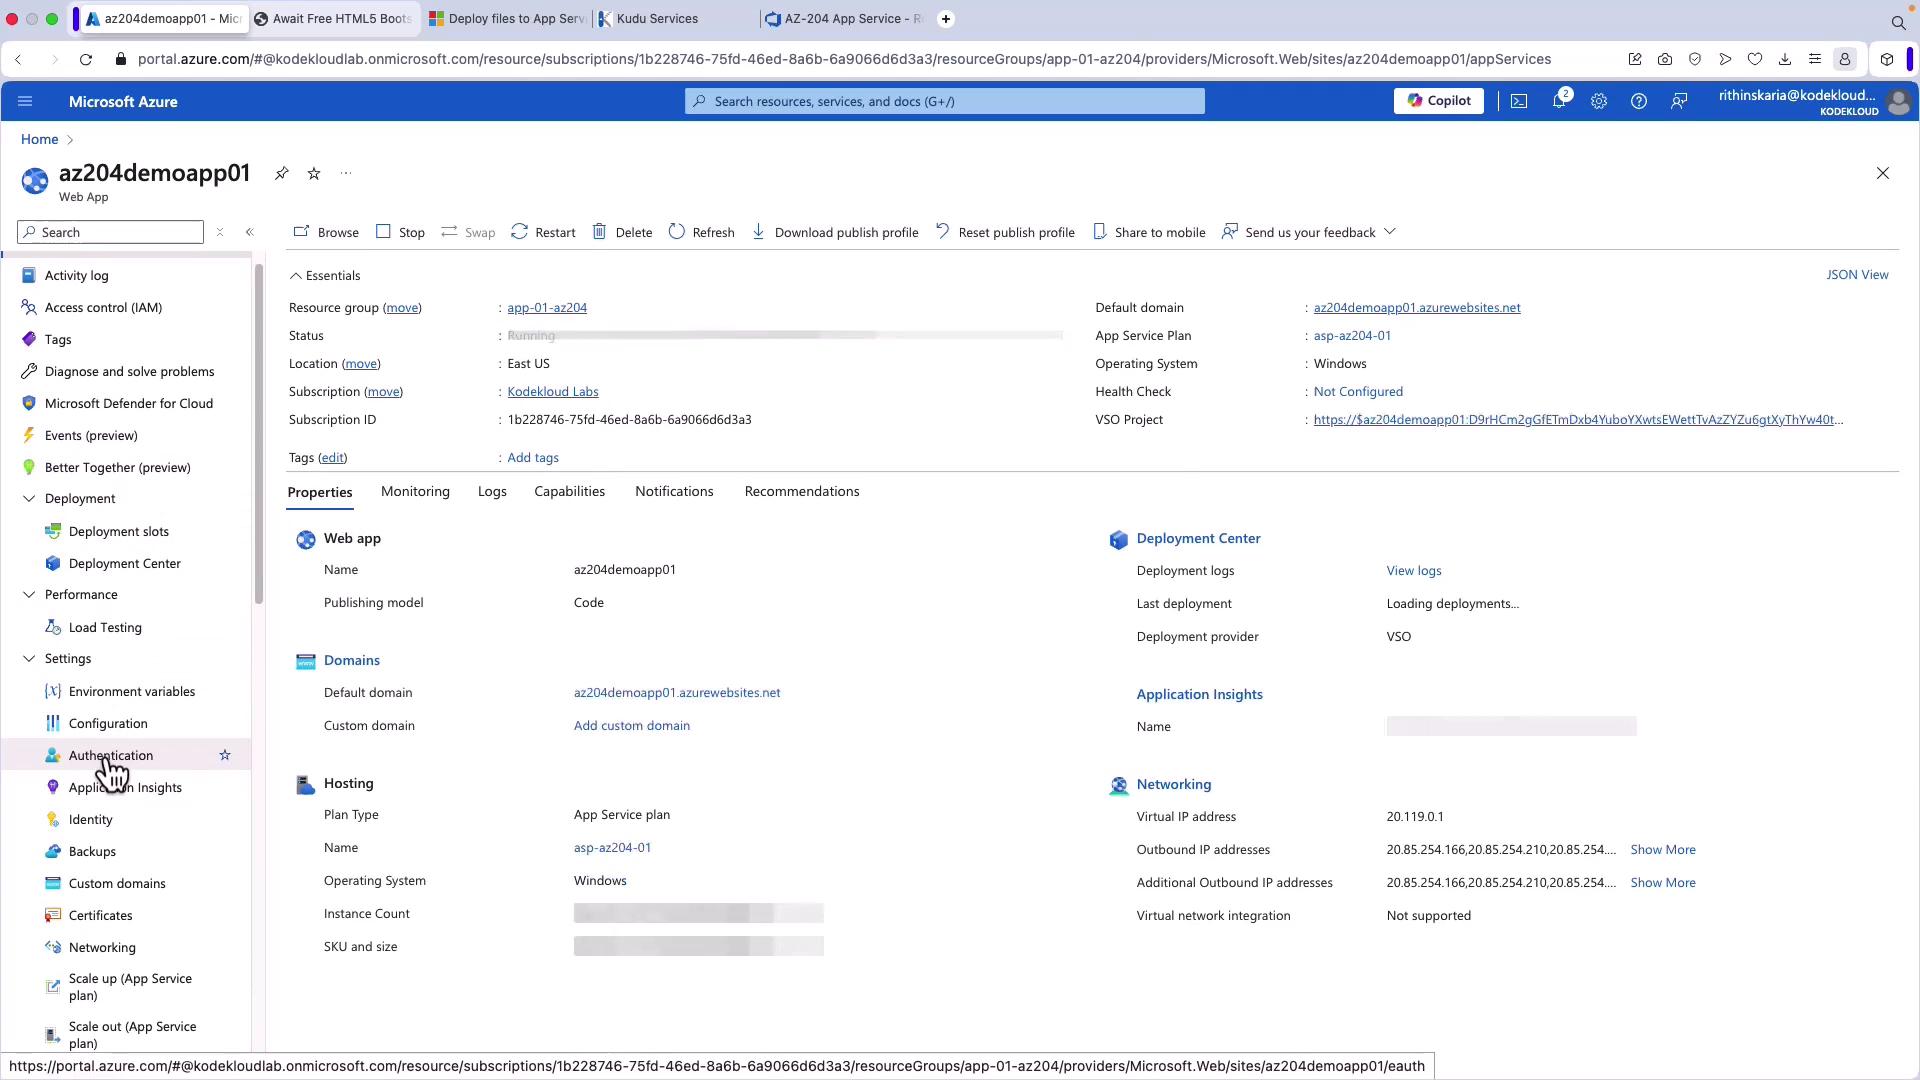The width and height of the screenshot is (1920, 1080).
Task: Collapse the Essentials section
Action: point(296,276)
